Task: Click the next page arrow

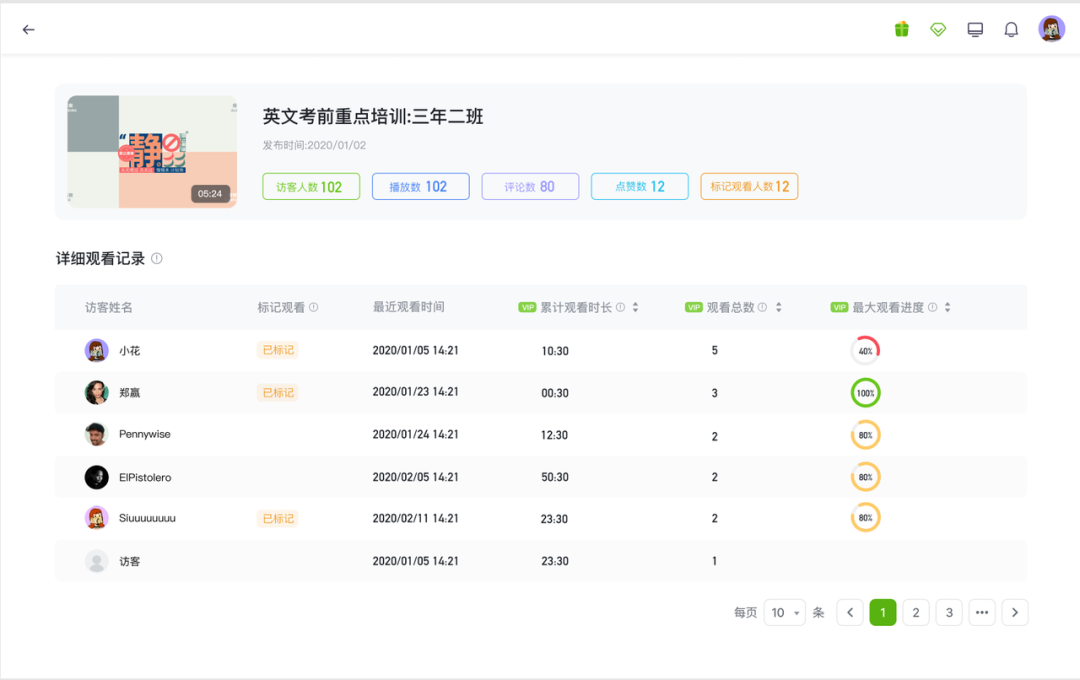Action: [x=1015, y=613]
